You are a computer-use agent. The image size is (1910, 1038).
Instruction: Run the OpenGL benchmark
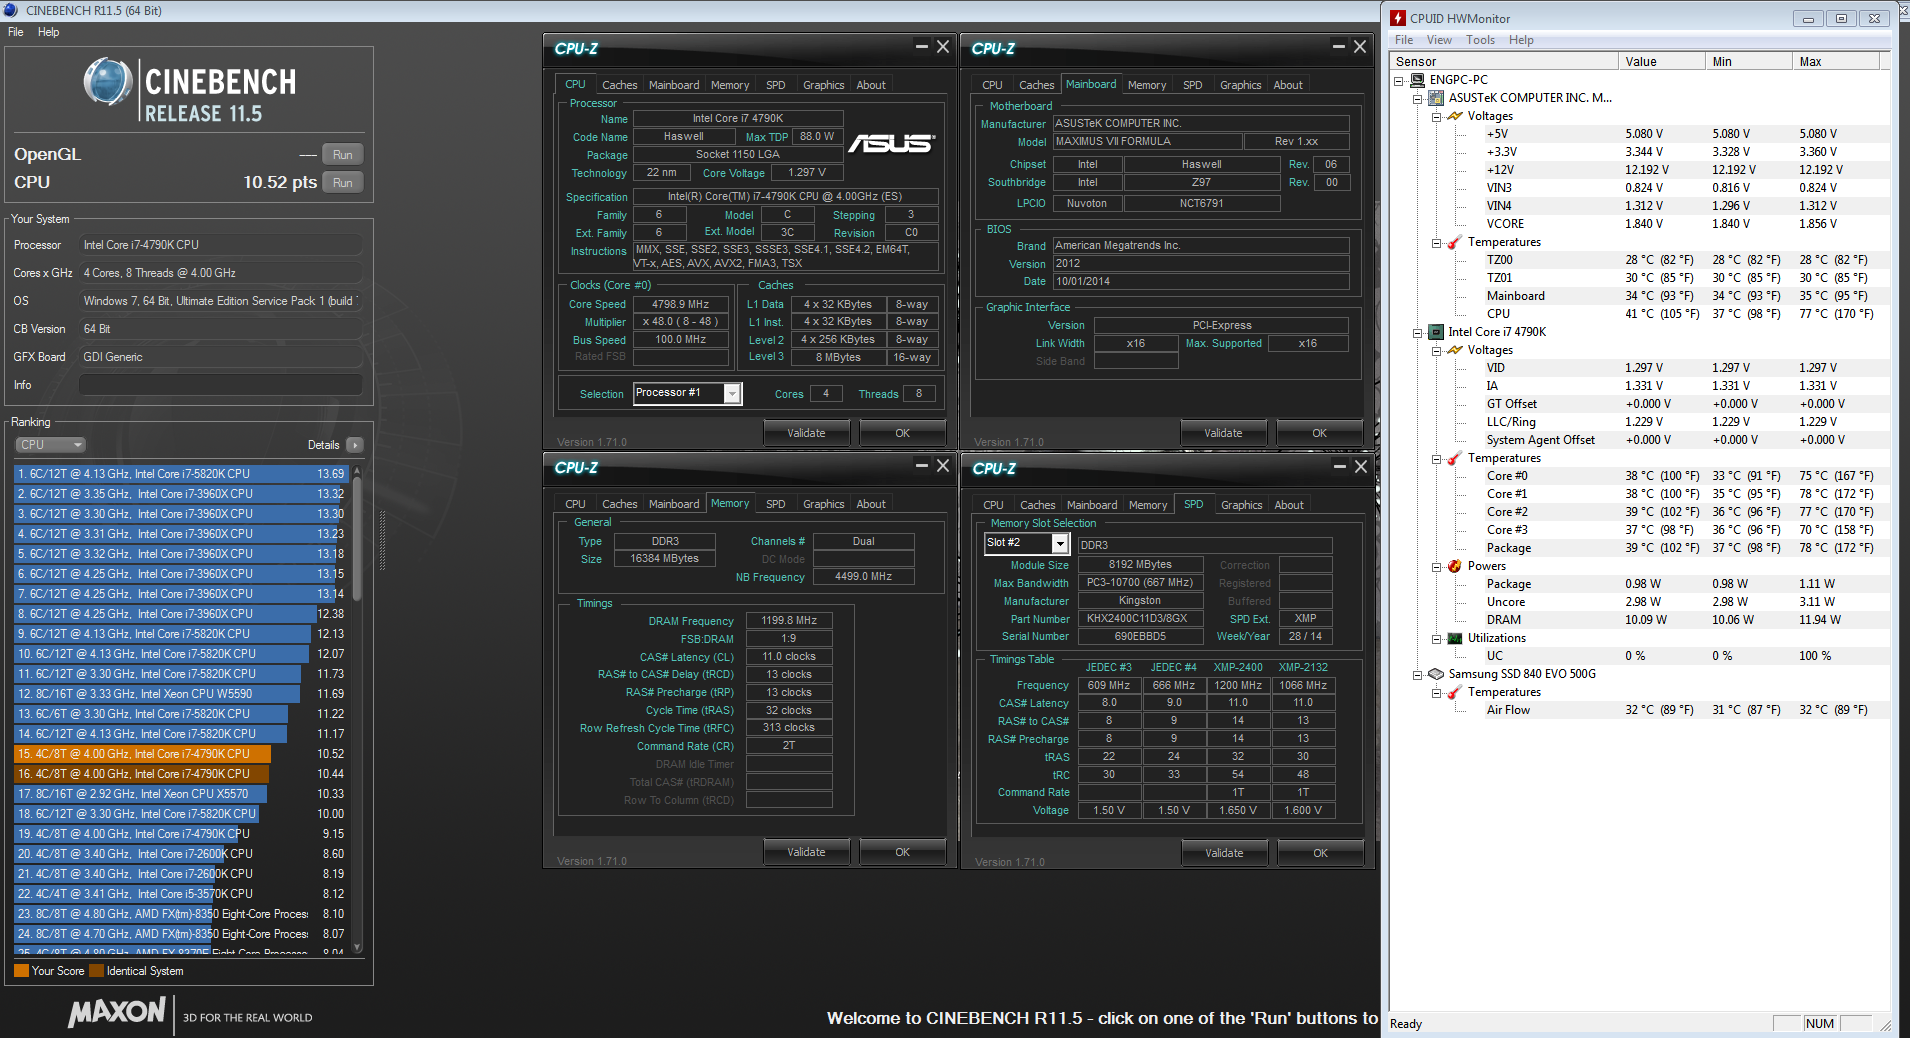(x=343, y=155)
